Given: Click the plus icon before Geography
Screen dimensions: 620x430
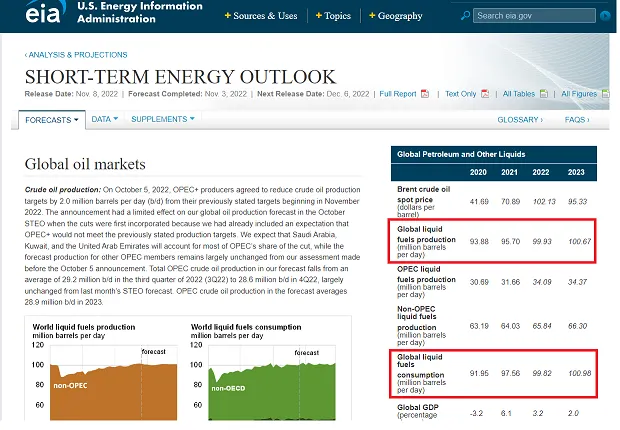Looking at the screenshot, I should (x=371, y=16).
